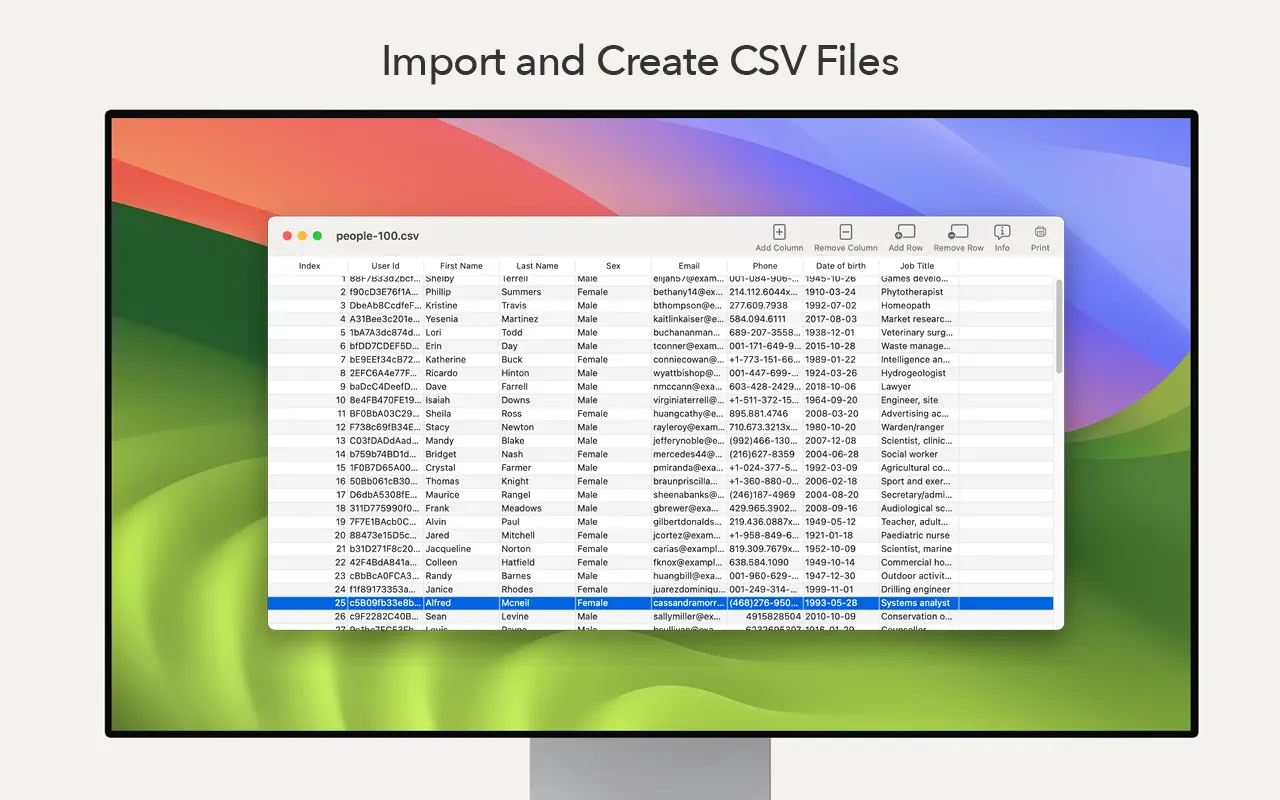Image resolution: width=1280 pixels, height=800 pixels.
Task: Add a new column to the CSV
Action: (x=779, y=235)
